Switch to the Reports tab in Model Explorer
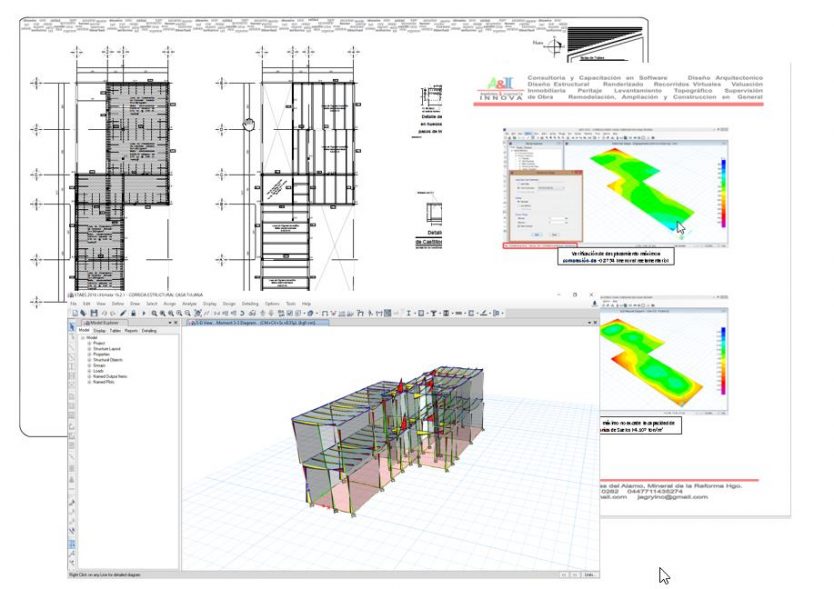 131,330
